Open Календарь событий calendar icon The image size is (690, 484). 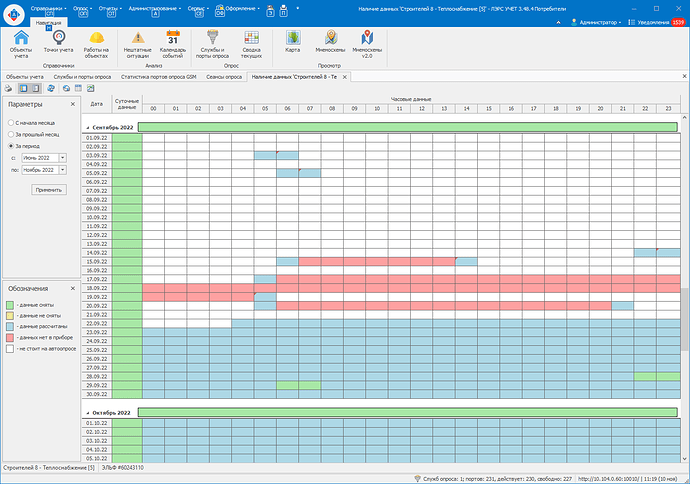(x=173, y=38)
